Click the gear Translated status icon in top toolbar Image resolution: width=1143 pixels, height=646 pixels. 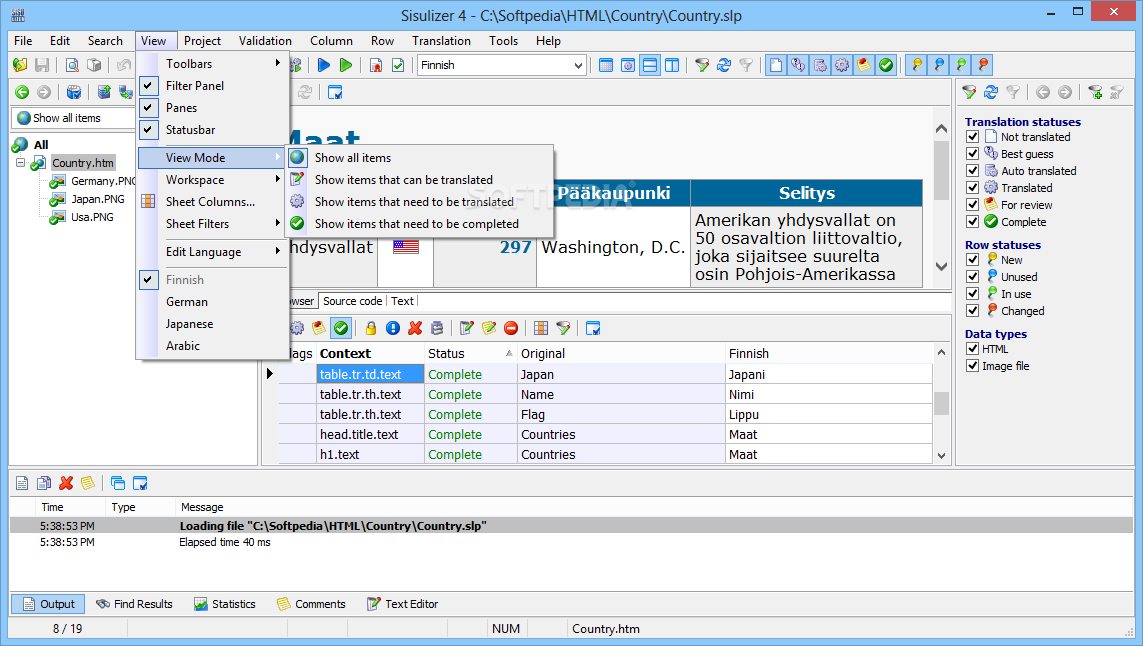click(842, 65)
